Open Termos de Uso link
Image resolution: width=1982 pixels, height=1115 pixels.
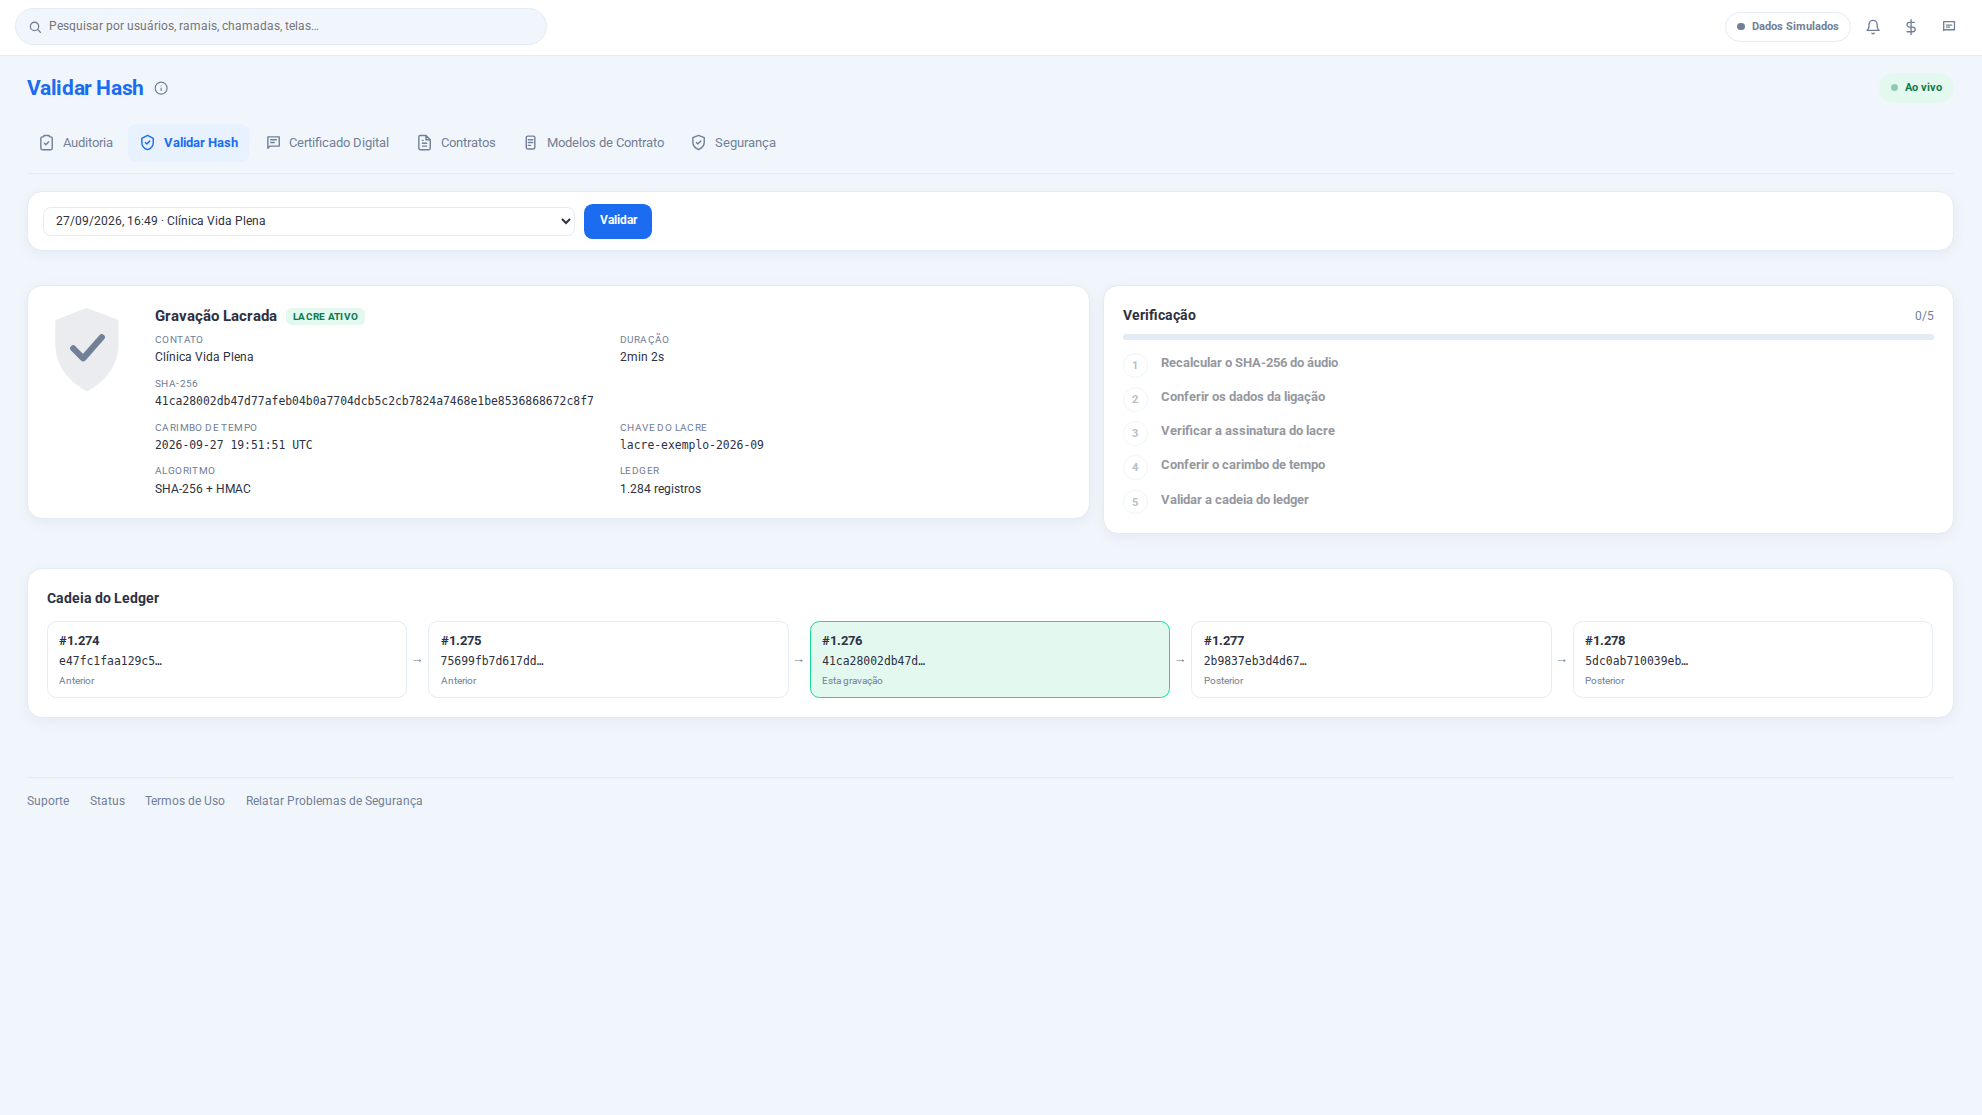pos(185,801)
